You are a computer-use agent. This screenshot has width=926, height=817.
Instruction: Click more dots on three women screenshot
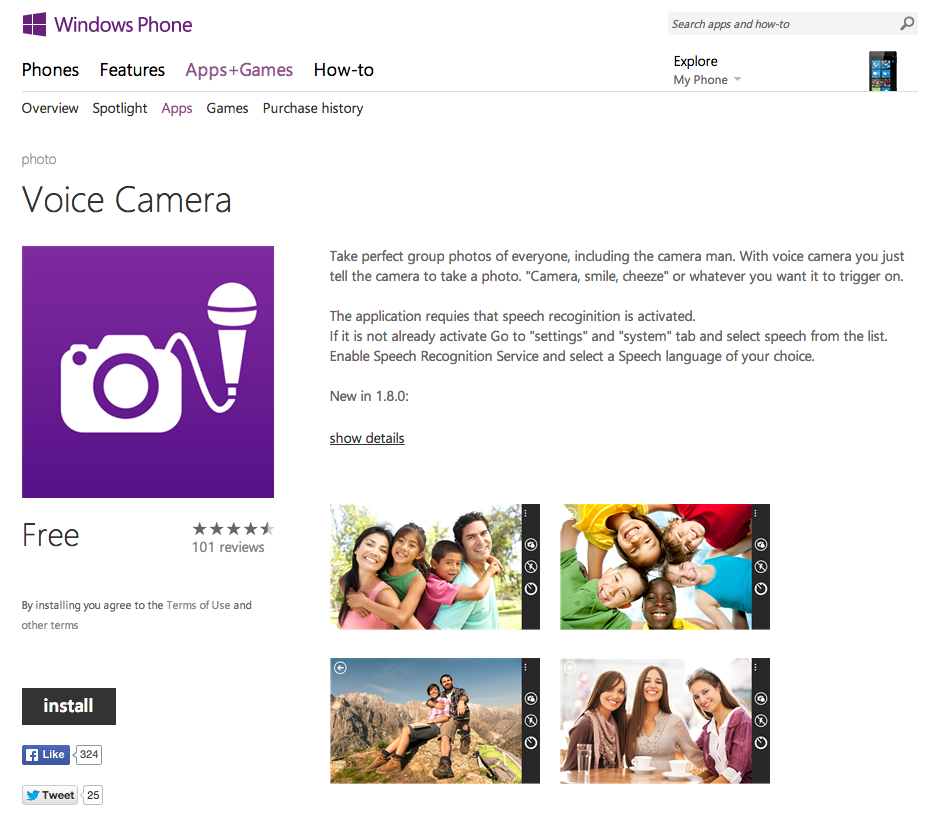(755, 667)
